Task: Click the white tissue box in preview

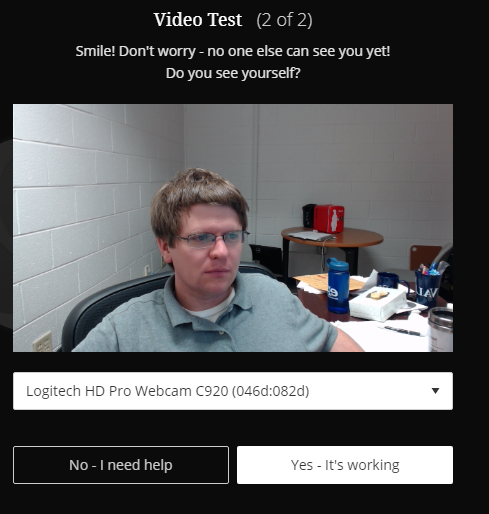Action: tap(378, 303)
